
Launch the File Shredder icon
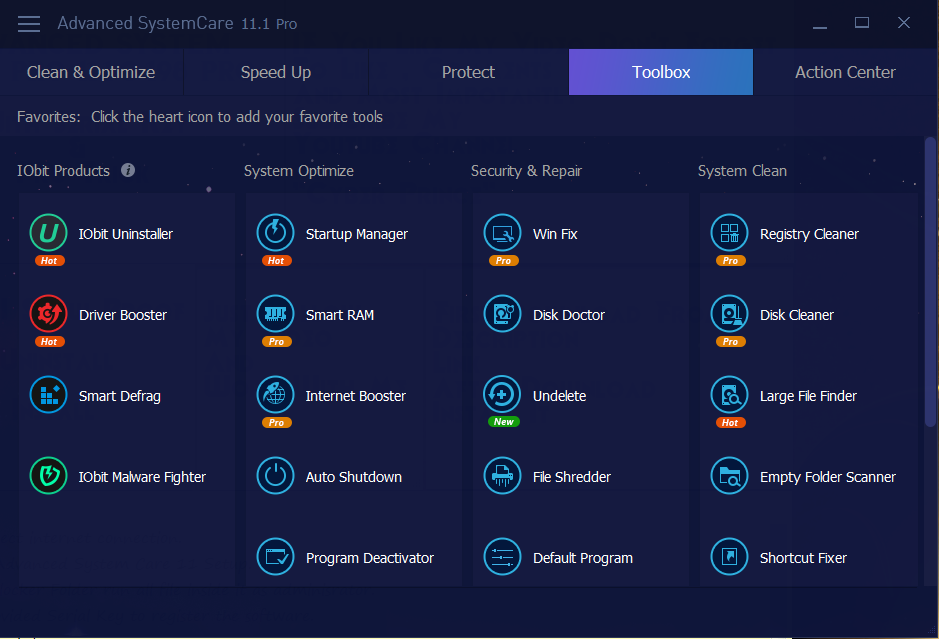[x=502, y=476]
